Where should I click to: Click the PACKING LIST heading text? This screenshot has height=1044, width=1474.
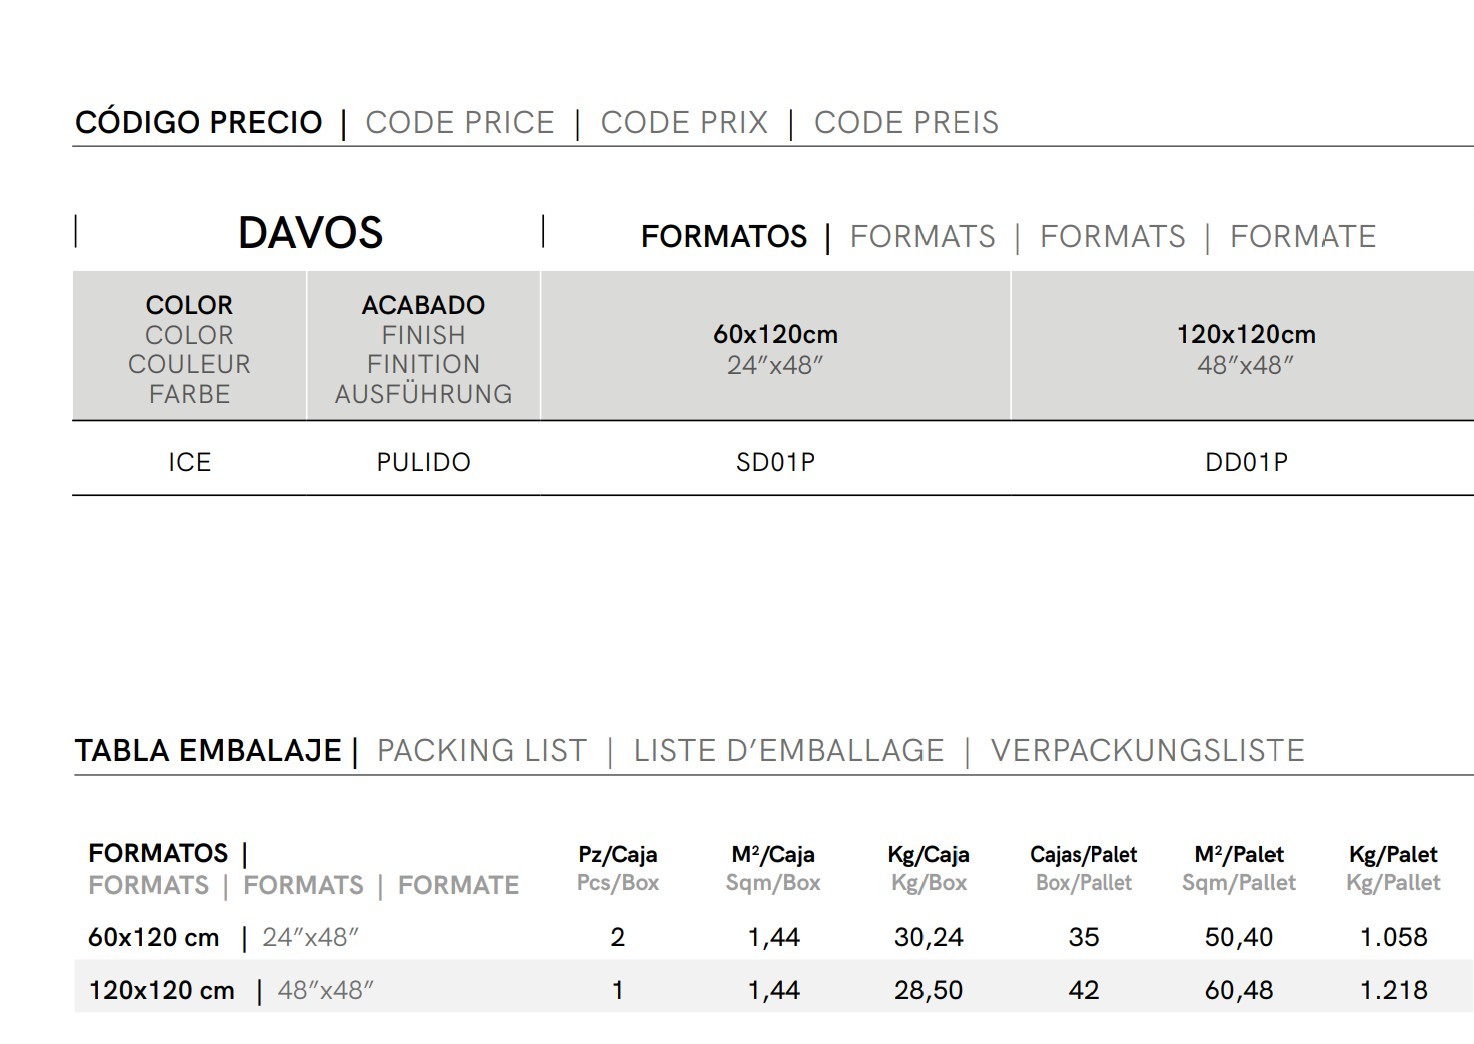[x=482, y=751]
